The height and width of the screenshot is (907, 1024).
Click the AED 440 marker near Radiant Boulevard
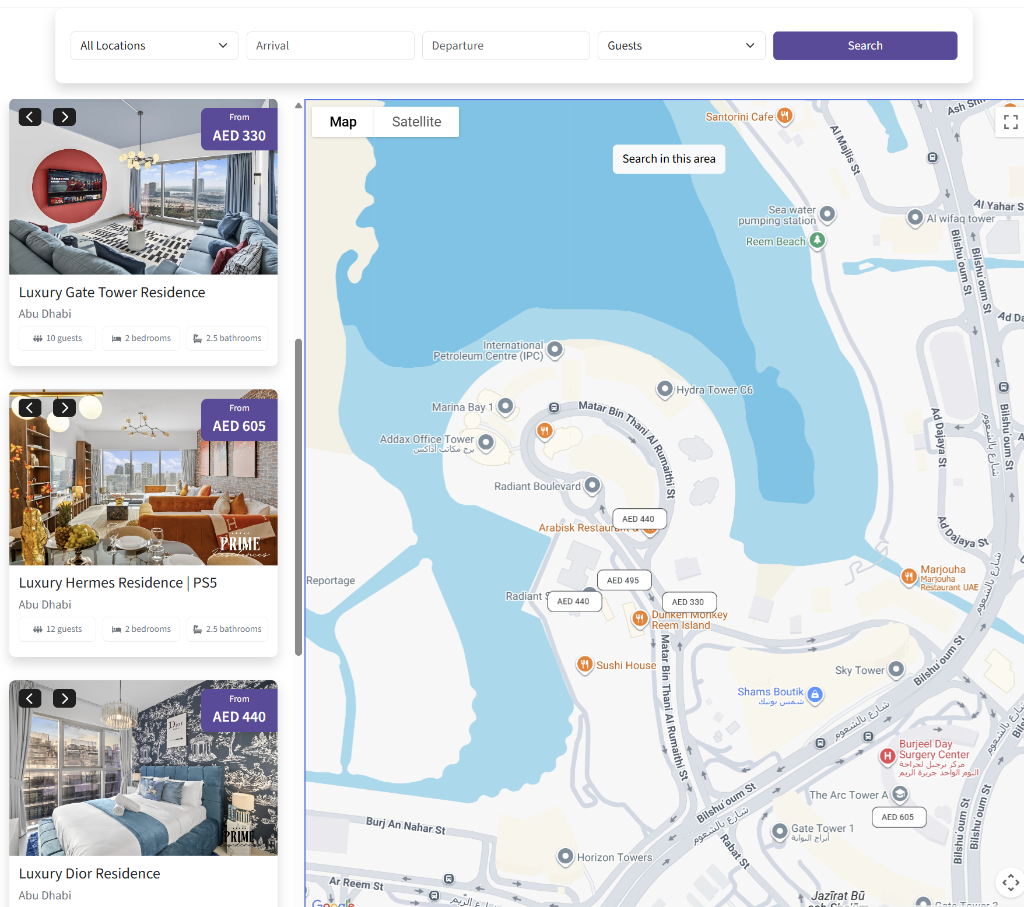coord(639,518)
